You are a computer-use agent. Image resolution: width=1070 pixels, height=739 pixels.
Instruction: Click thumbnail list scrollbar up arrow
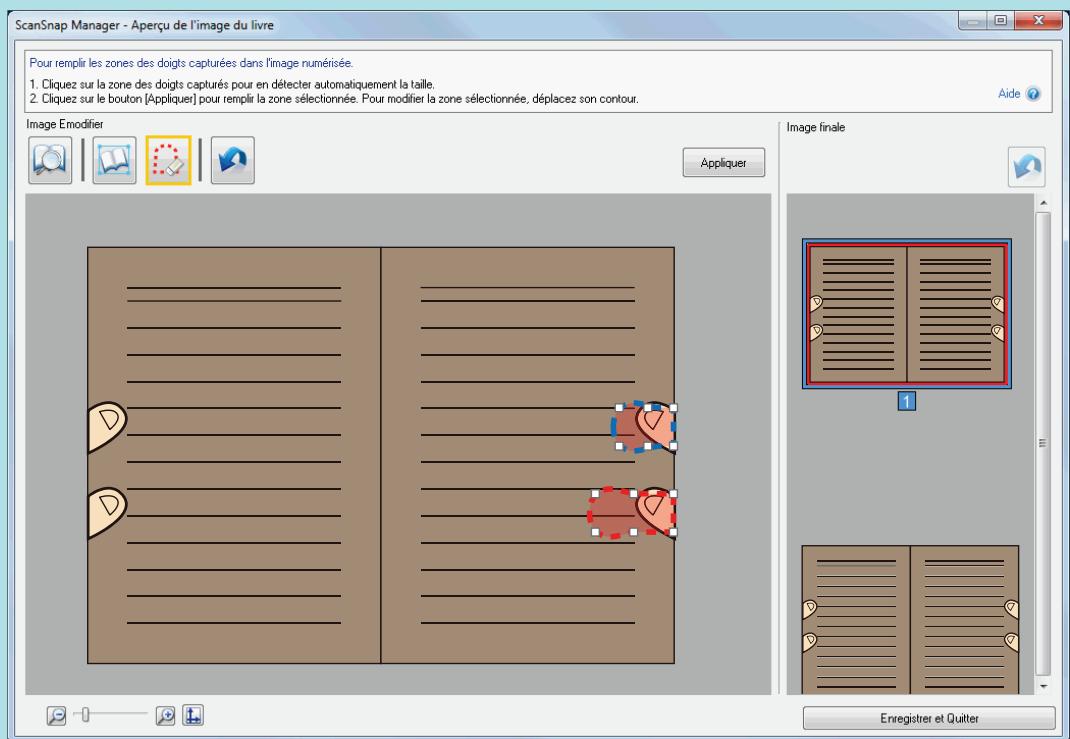[1043, 203]
